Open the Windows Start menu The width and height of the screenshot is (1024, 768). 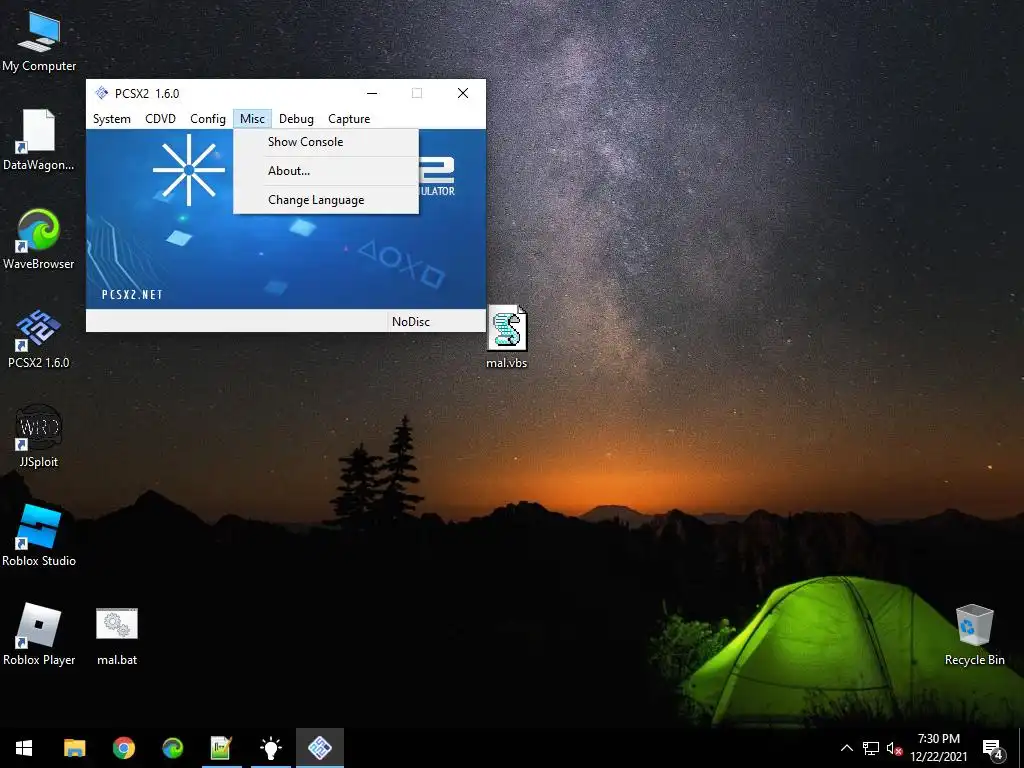(x=24, y=748)
